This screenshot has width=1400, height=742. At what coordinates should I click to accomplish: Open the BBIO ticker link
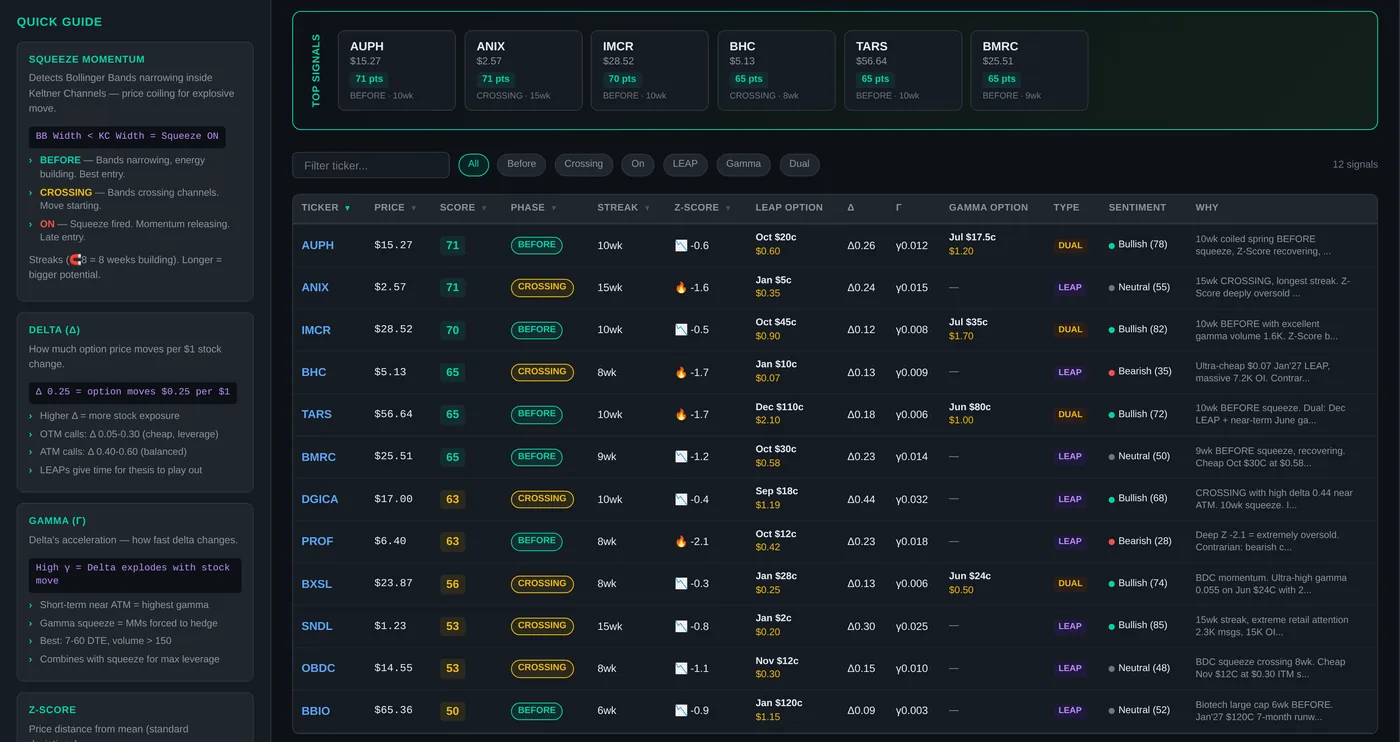tap(316, 711)
